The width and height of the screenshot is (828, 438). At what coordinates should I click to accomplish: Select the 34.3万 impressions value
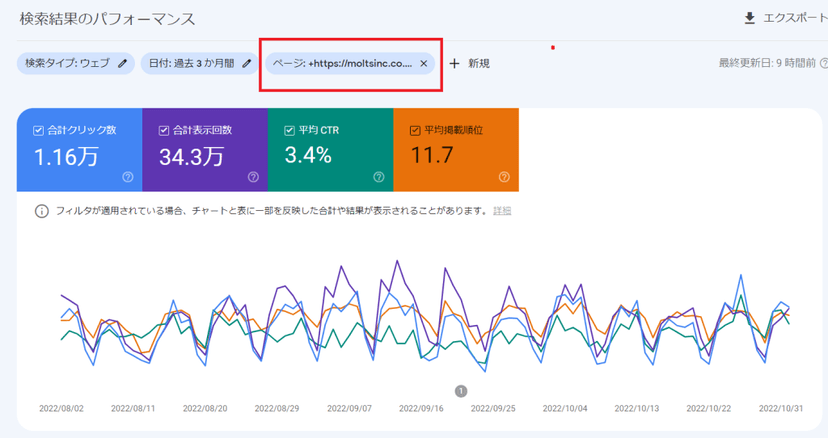point(192,157)
